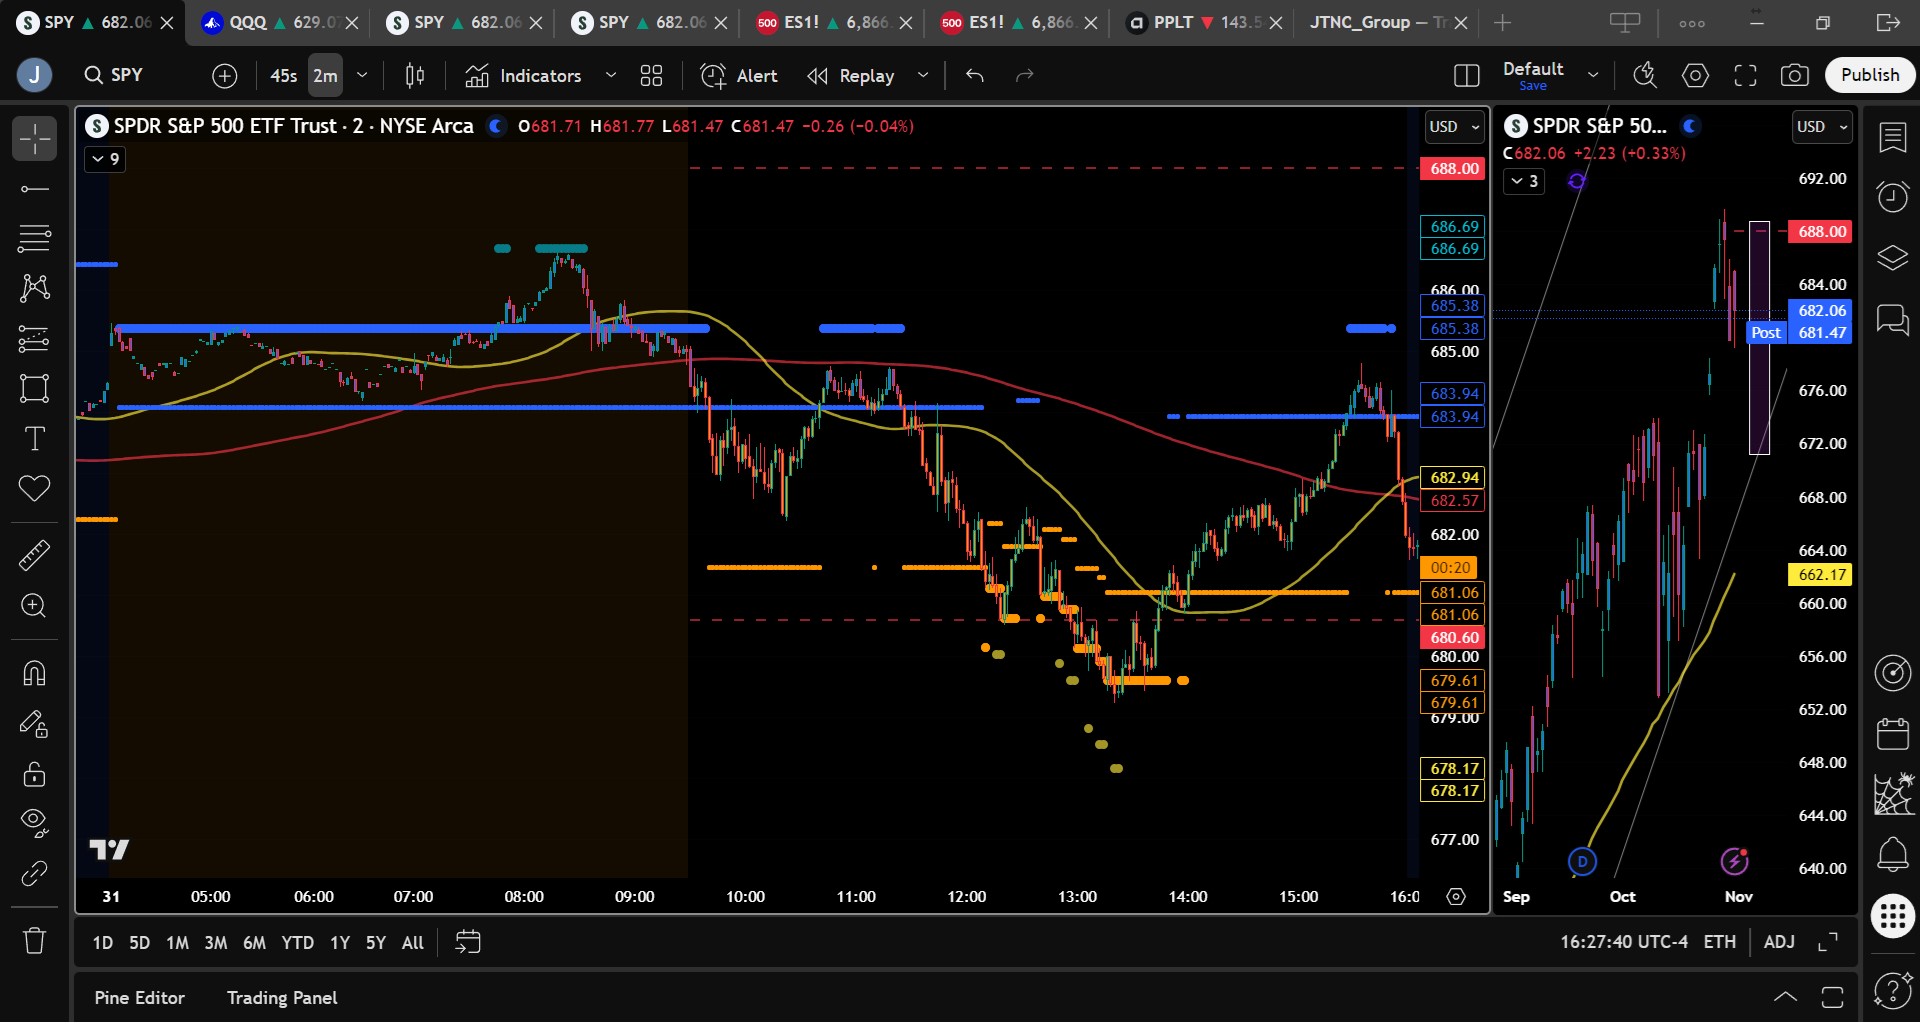1920x1025 pixels.
Task: Open the icons and favorites heart tool
Action: [34, 489]
